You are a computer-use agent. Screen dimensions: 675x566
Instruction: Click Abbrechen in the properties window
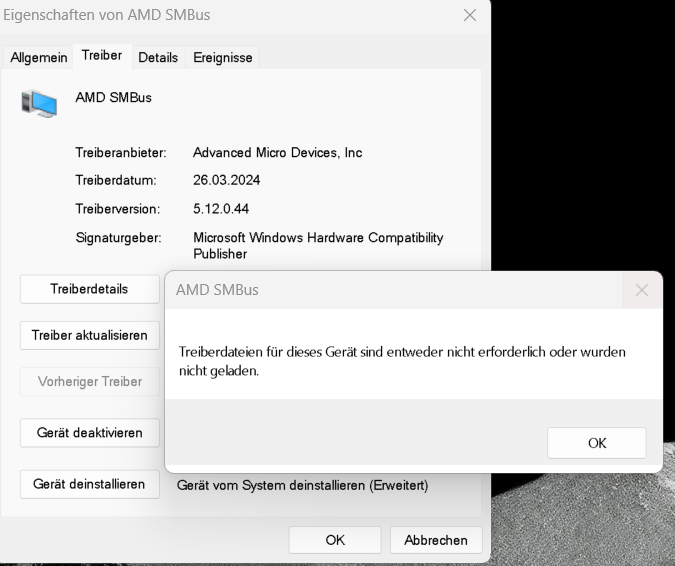(x=436, y=540)
